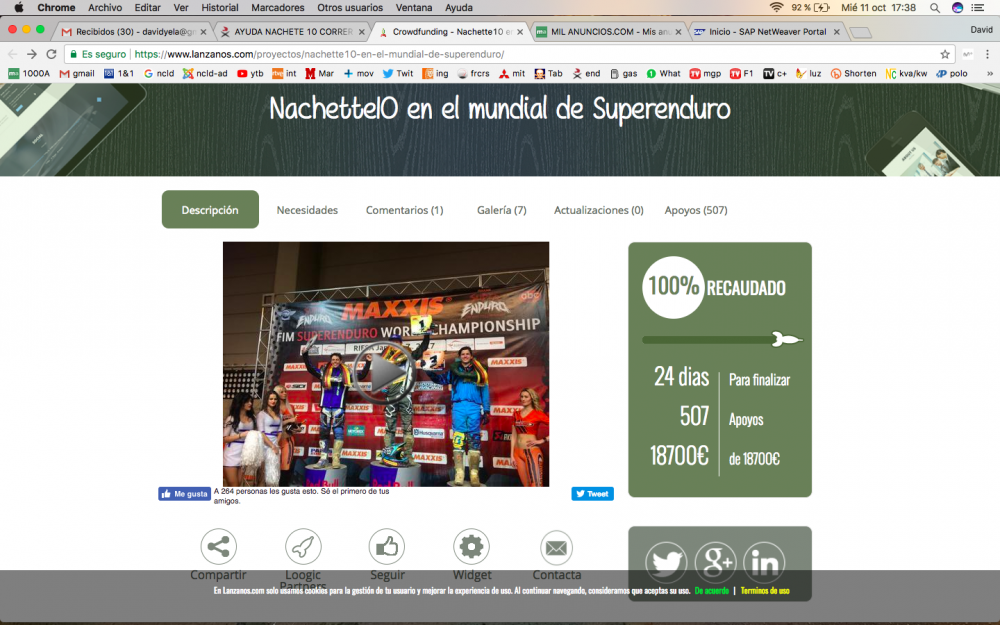Switch to the SAP NetWeaver Portal tab
Screen dimensions: 1000x625
click(767, 31)
